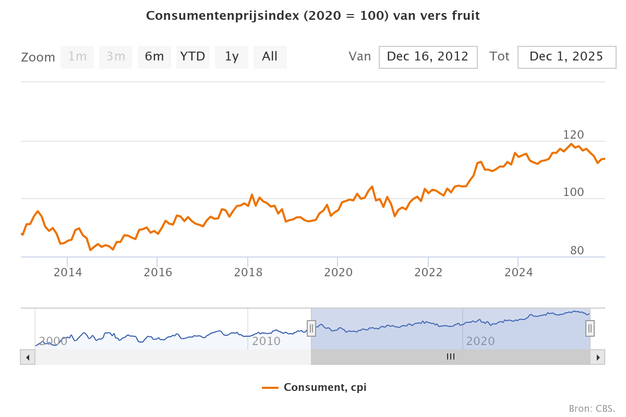Click the Bron: CBS source credit

point(592,408)
